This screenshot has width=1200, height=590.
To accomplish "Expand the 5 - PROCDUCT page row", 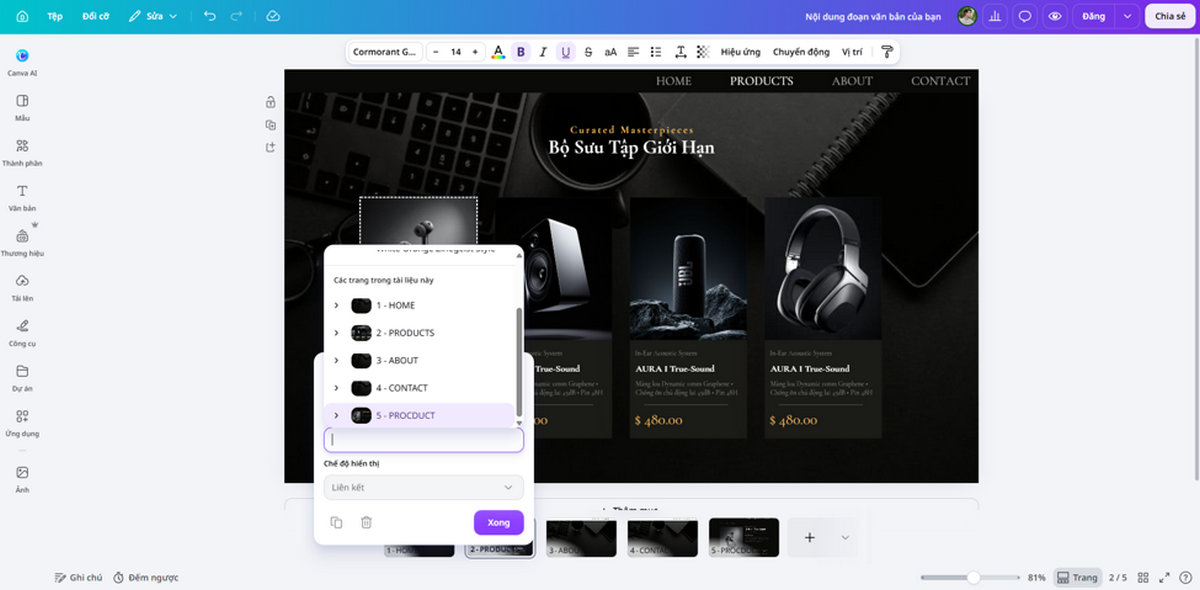I will pyautogui.click(x=336, y=415).
